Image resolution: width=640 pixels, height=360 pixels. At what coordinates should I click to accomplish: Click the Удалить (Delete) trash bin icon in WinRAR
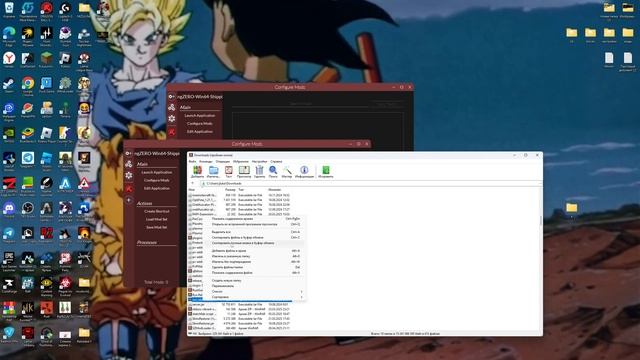click(x=260, y=171)
